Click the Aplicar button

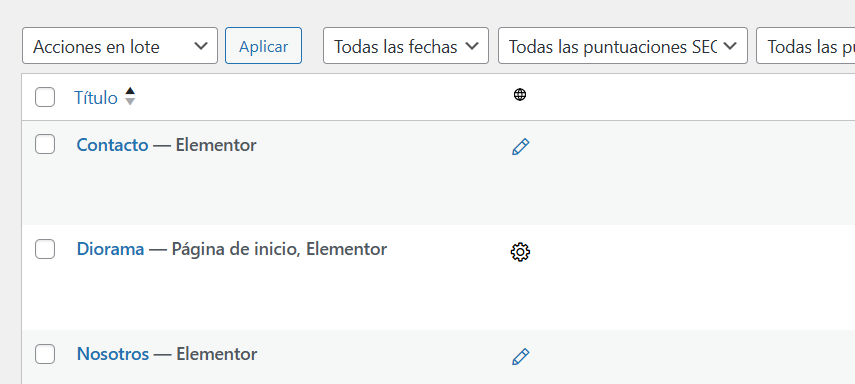point(263,46)
